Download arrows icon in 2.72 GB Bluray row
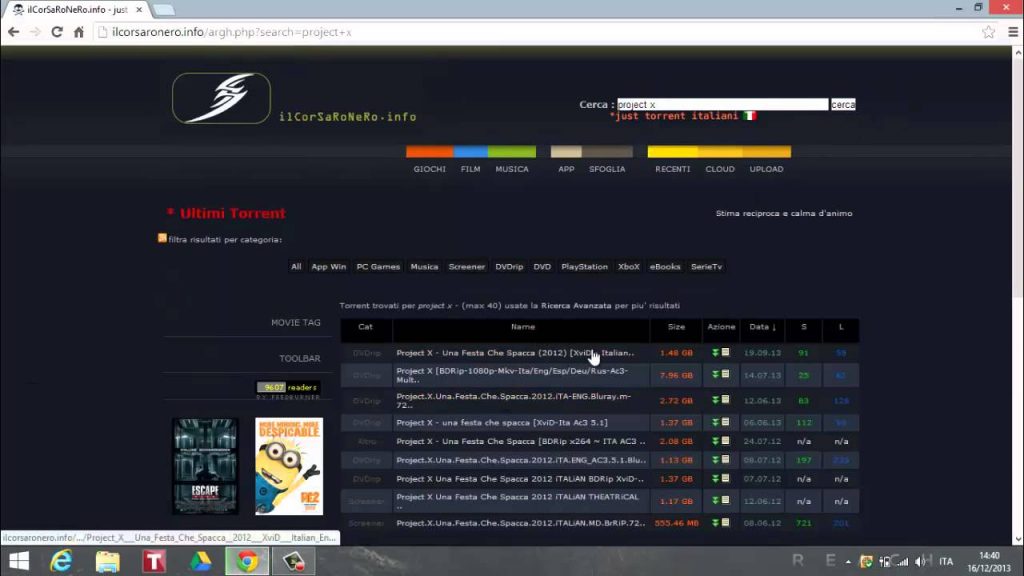This screenshot has height=576, width=1024. point(715,400)
